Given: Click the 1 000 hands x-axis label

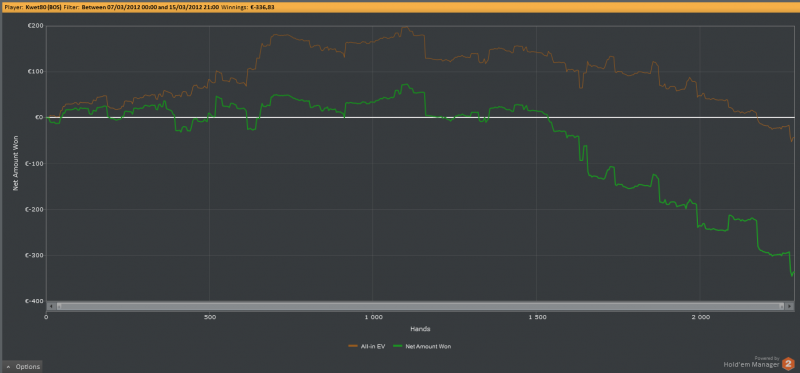Looking at the screenshot, I should coord(373,317).
